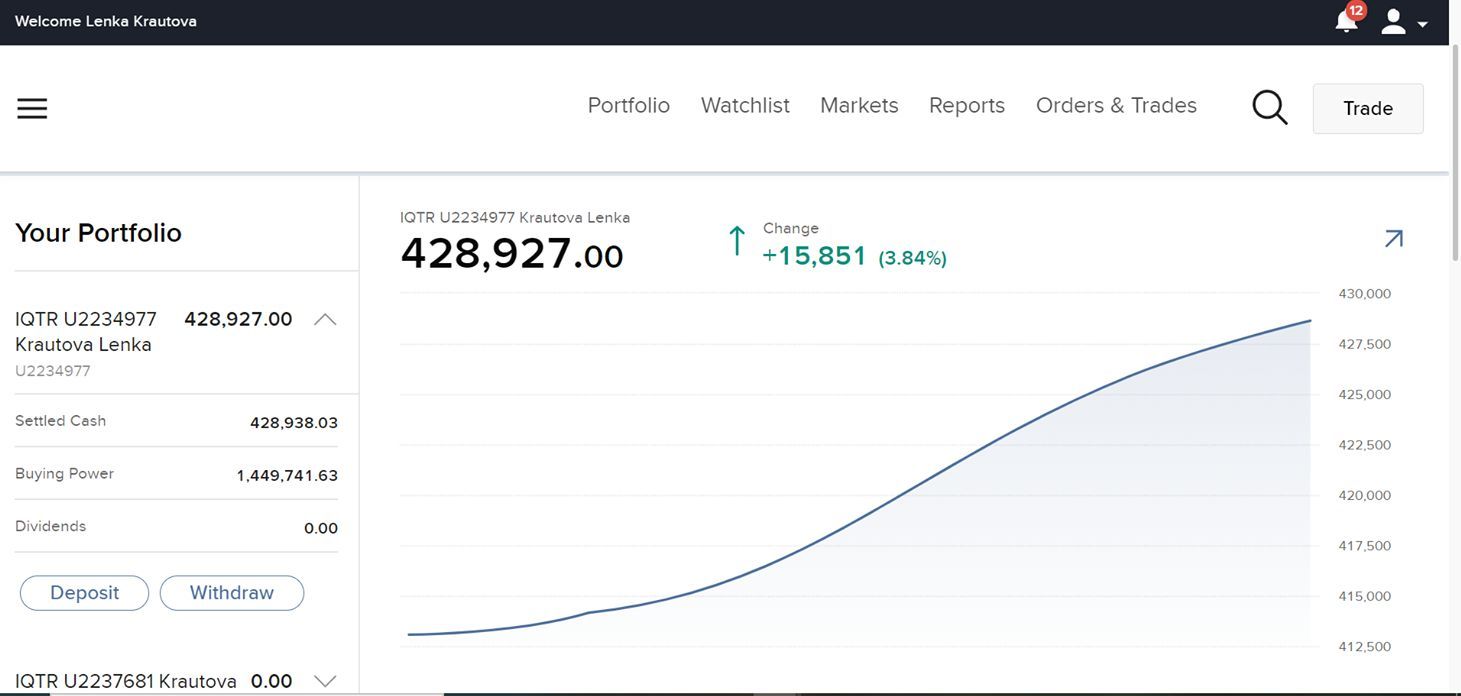
Task: Click the Trade button
Action: coord(1368,108)
